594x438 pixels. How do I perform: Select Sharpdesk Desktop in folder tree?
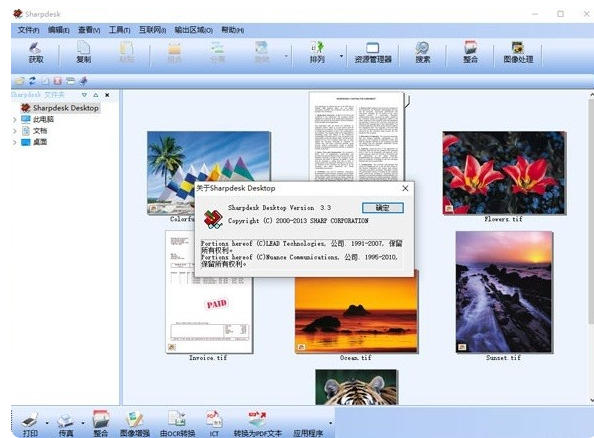(x=60, y=108)
